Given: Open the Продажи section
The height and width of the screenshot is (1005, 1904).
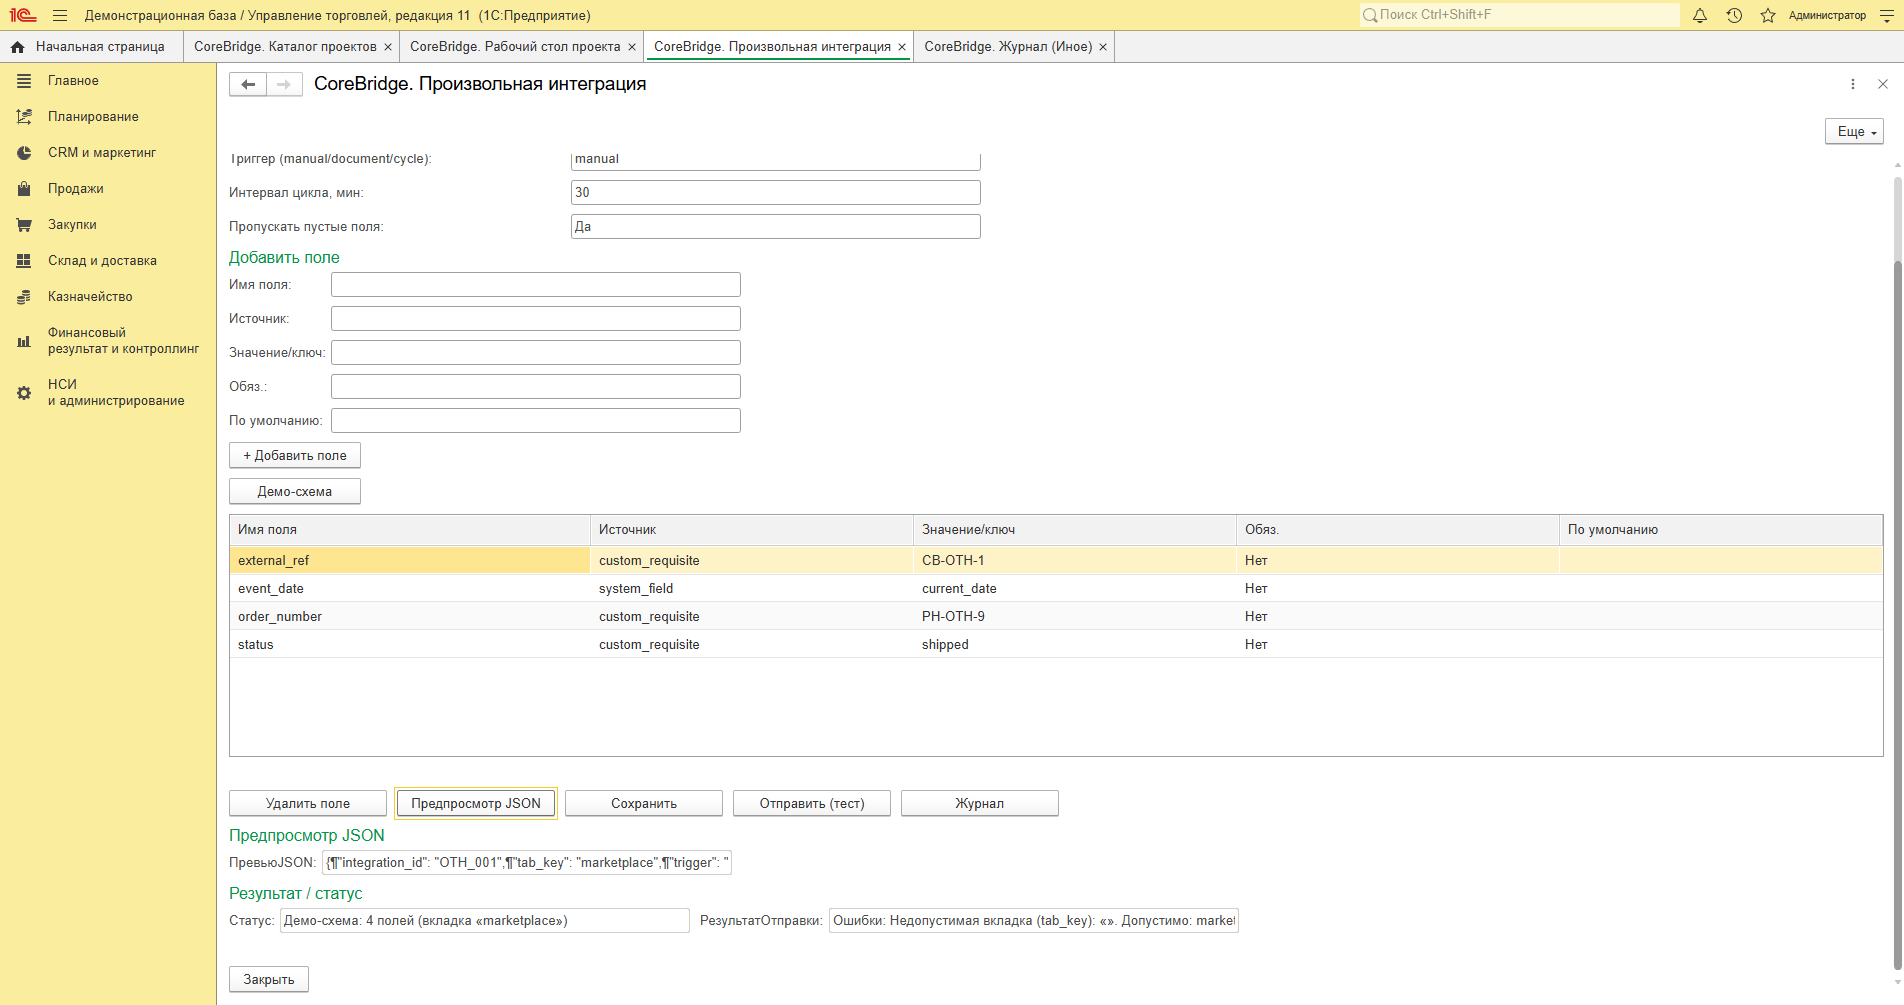Looking at the screenshot, I should (76, 189).
